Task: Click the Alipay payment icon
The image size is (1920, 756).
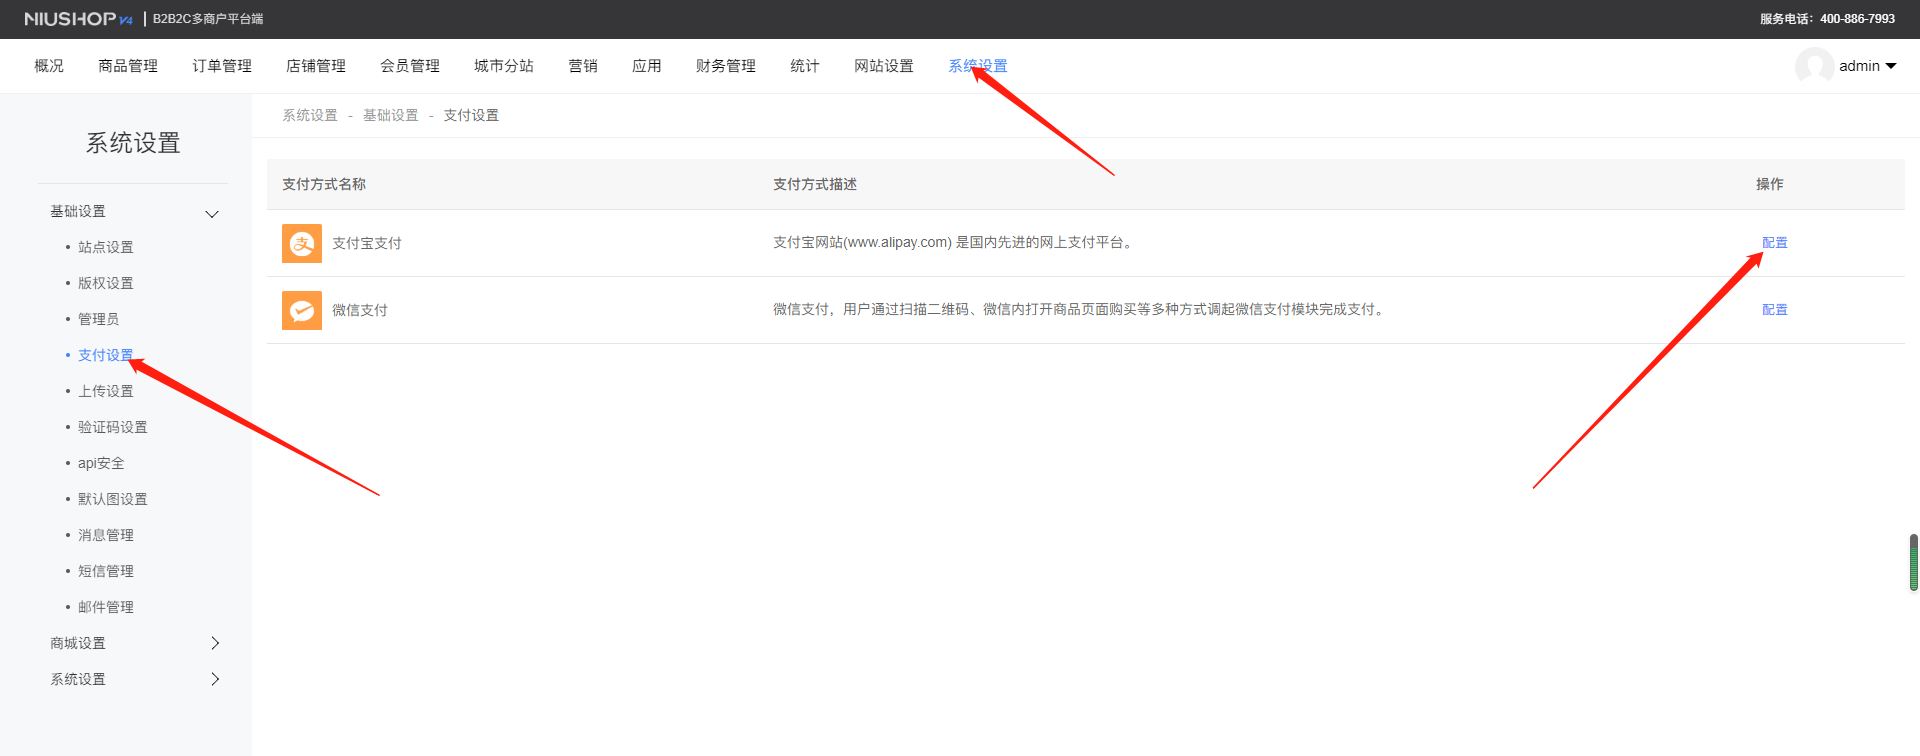Action: (302, 243)
